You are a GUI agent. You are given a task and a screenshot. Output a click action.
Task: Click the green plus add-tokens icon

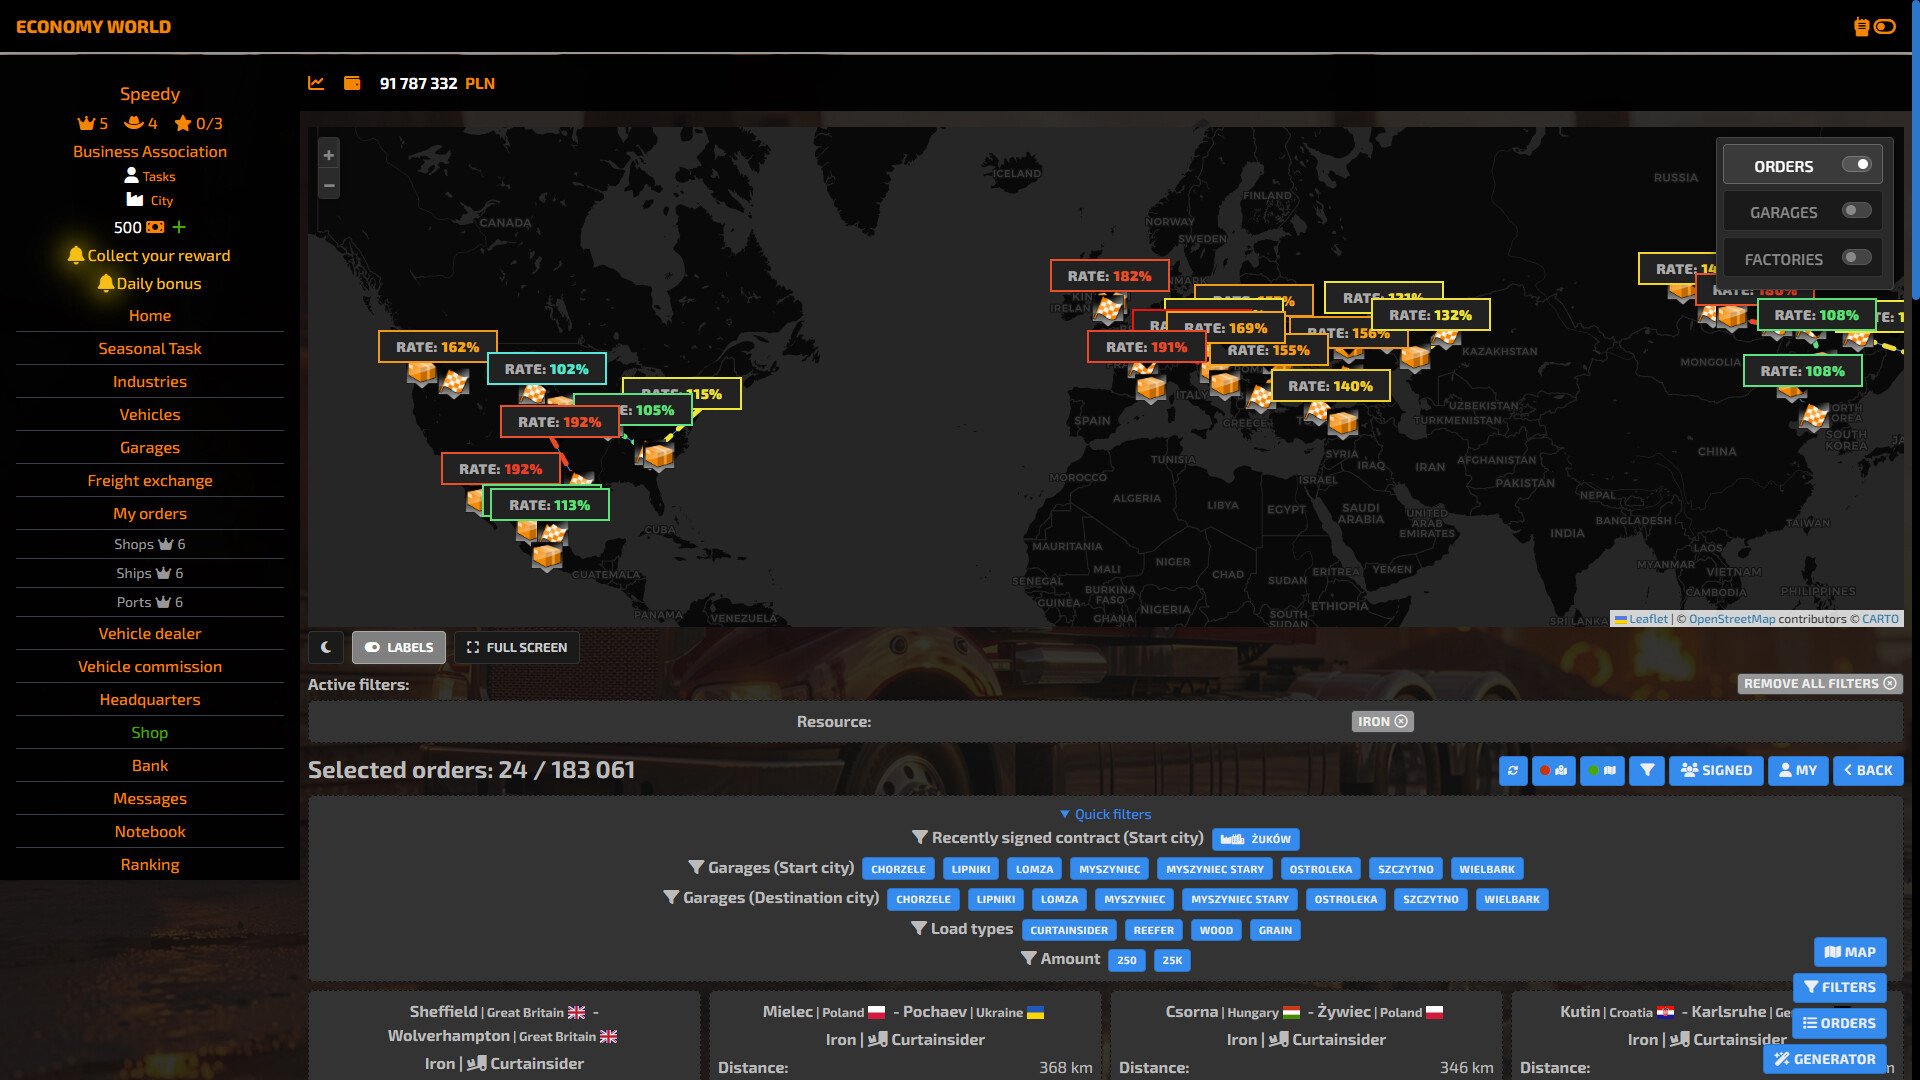[x=179, y=227]
